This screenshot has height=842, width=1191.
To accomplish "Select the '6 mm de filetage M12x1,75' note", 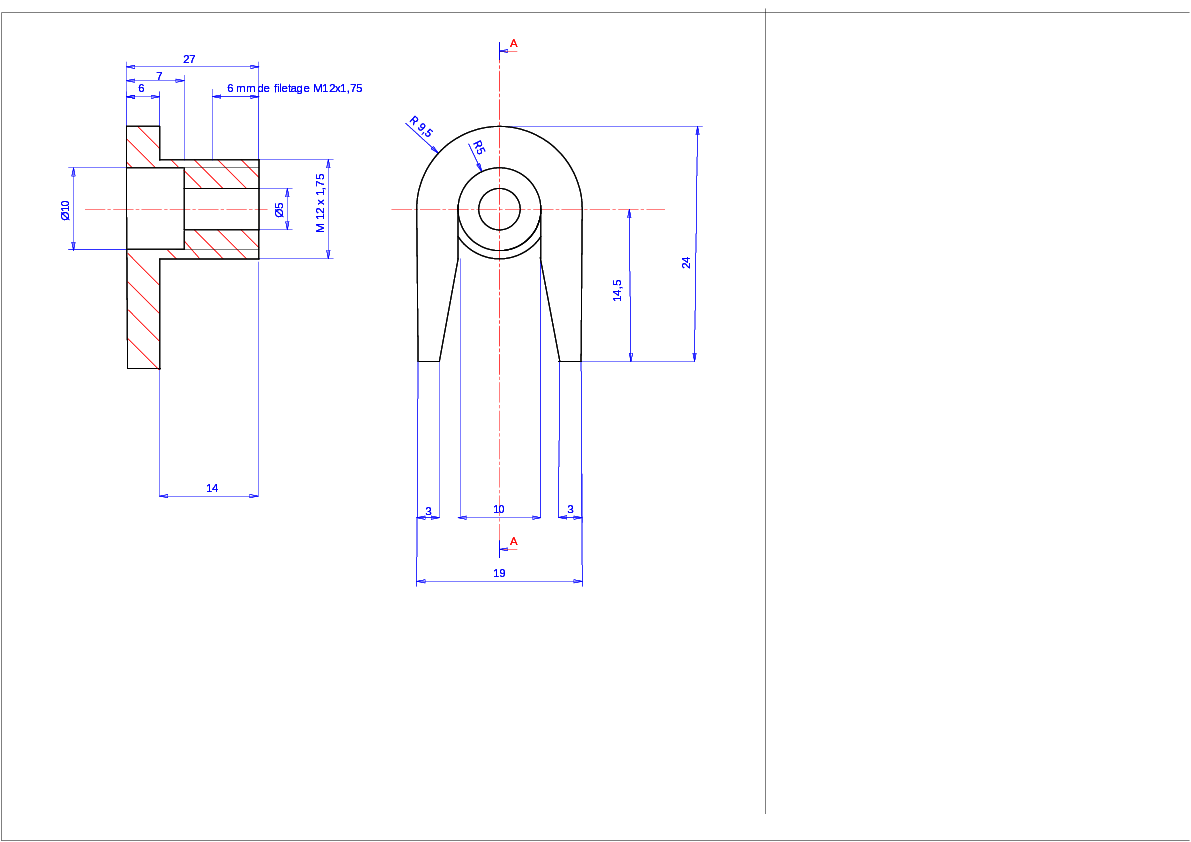I will [295, 88].
